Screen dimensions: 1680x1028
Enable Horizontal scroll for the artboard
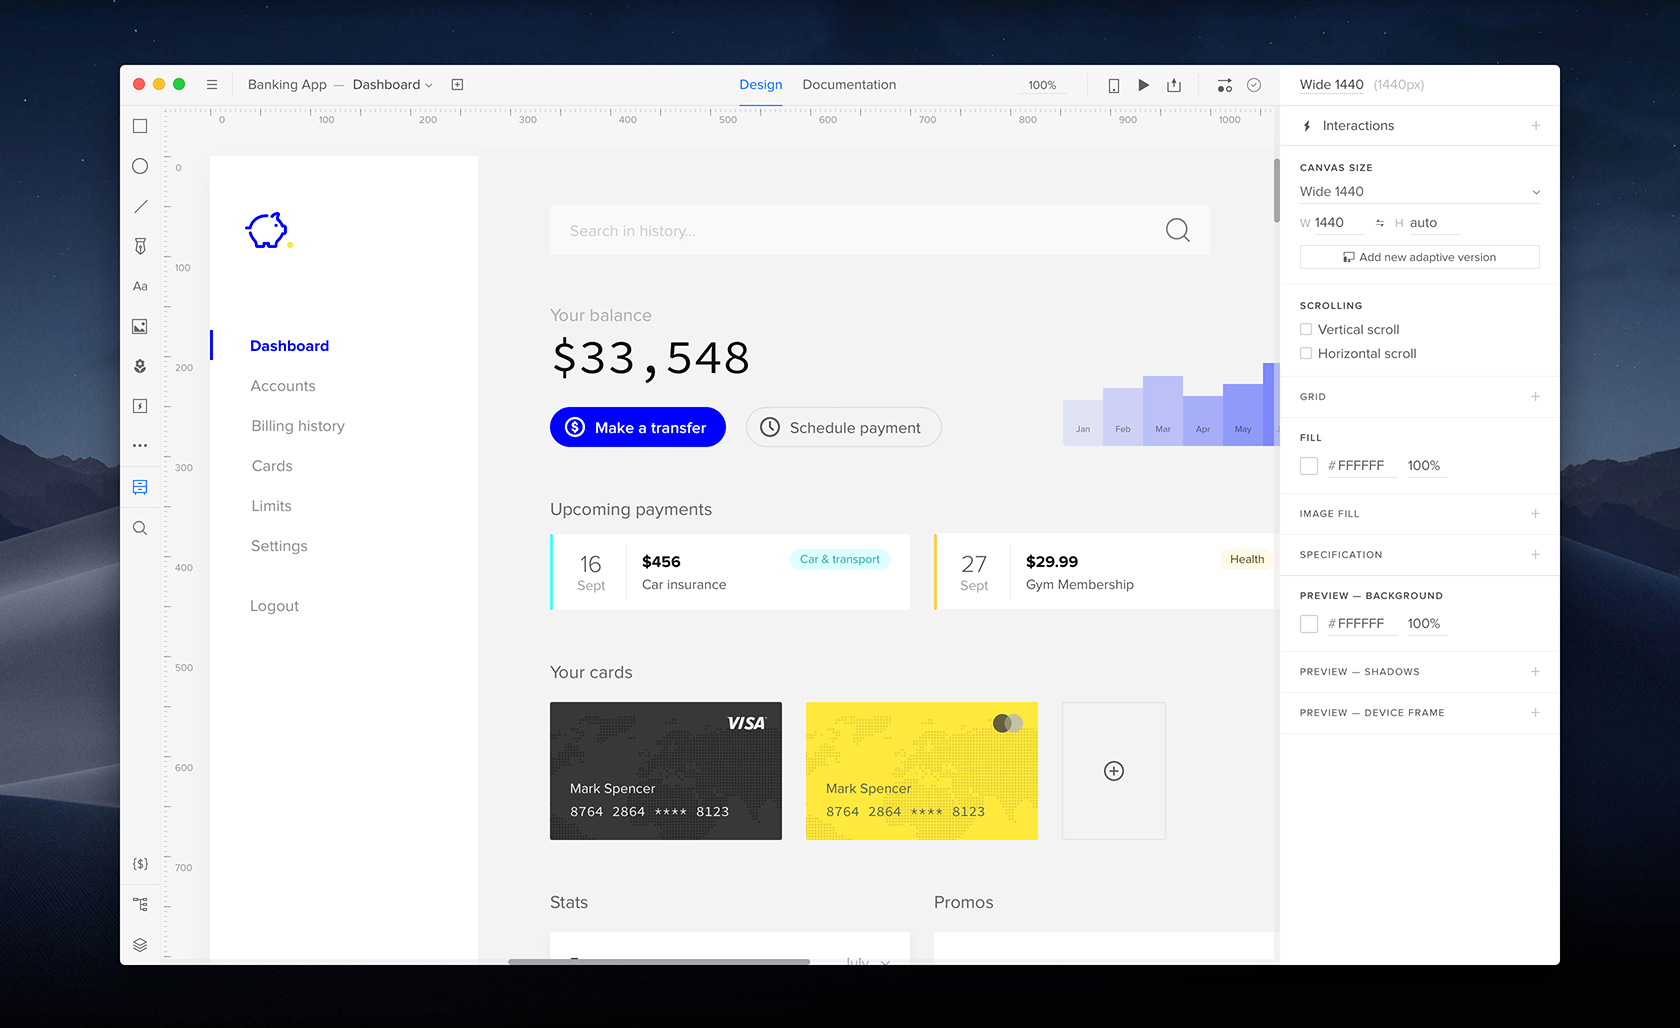point(1306,353)
